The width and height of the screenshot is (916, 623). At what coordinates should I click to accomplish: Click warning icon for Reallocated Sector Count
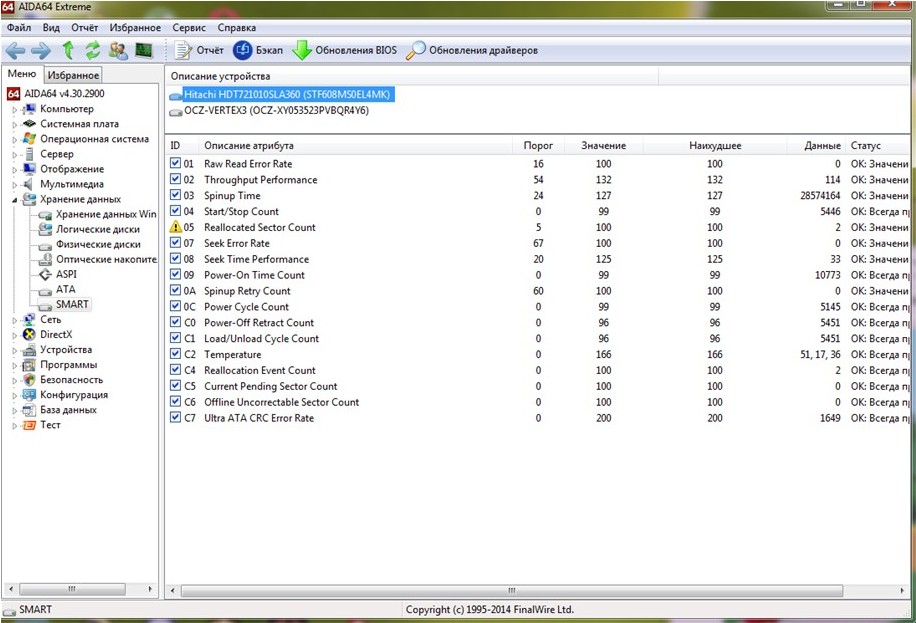pos(175,227)
